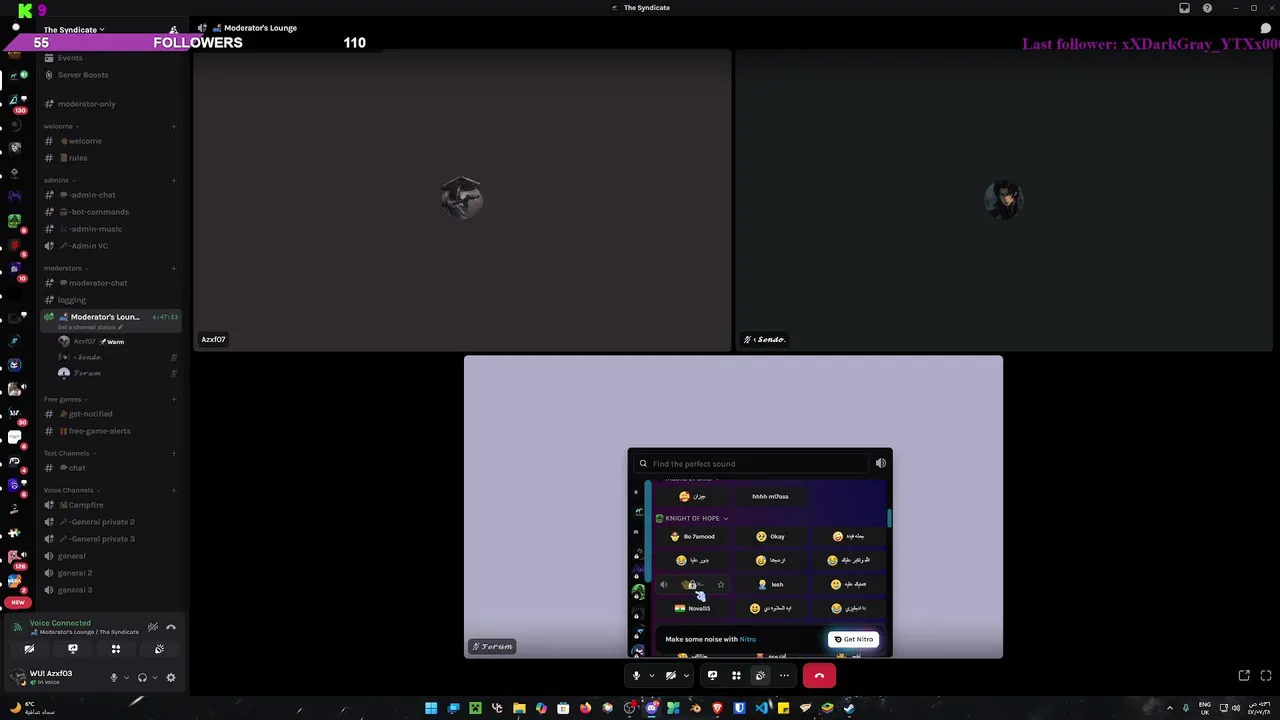
Task: Open the free-game-alerts channel
Action: click(x=111, y=431)
